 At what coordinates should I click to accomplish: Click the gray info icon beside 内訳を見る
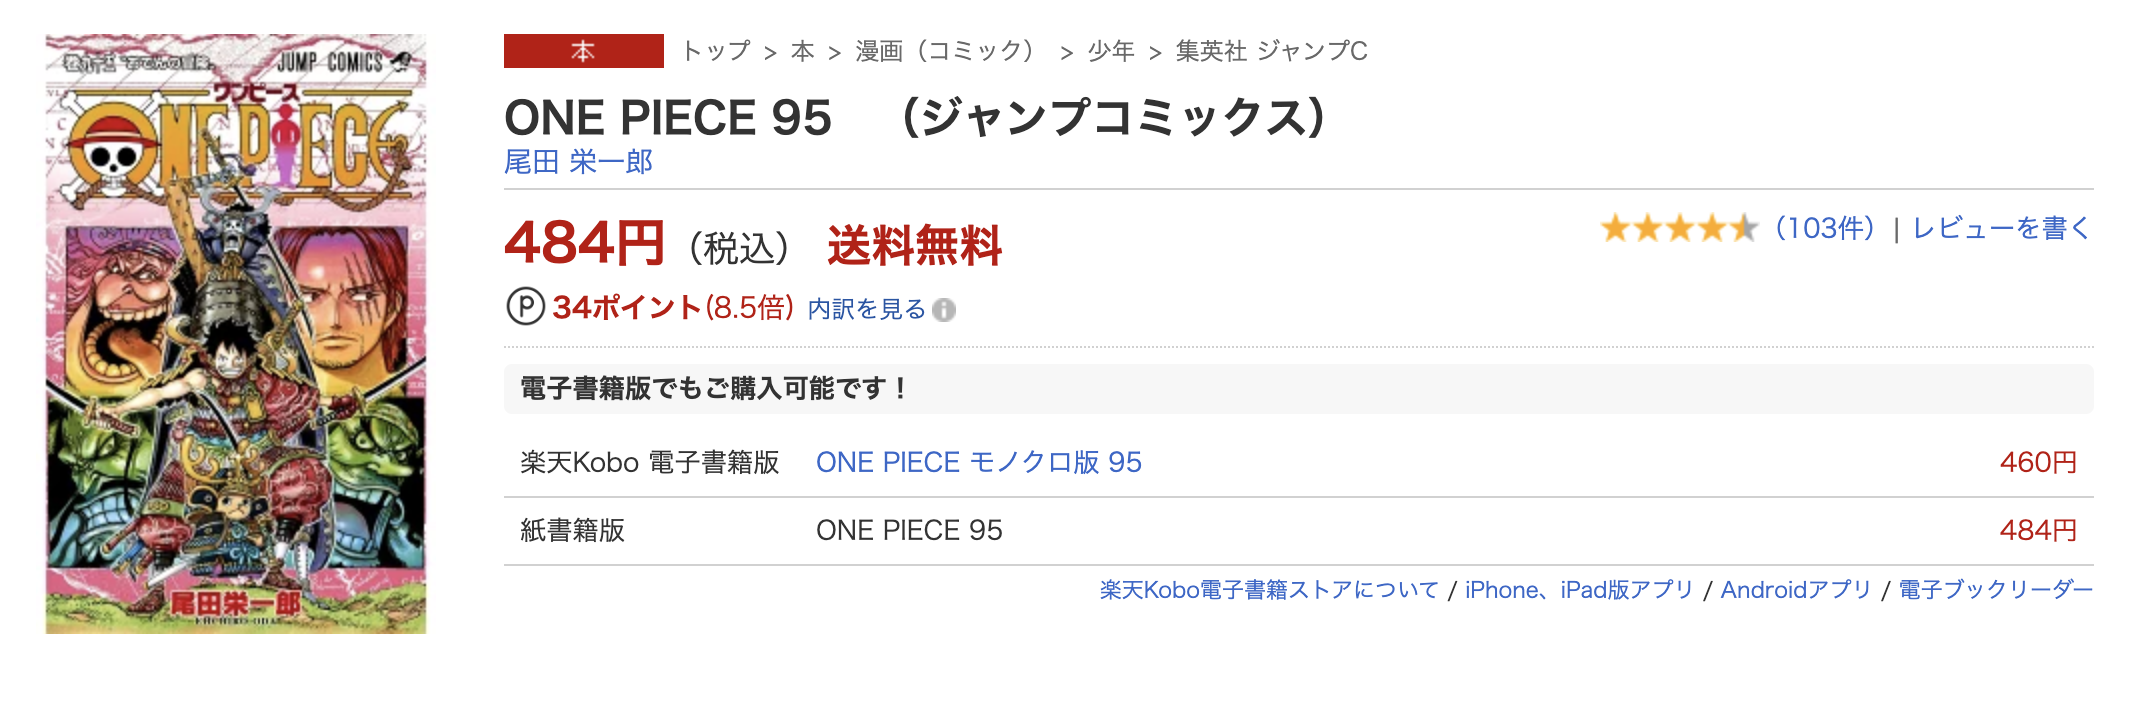click(x=944, y=310)
